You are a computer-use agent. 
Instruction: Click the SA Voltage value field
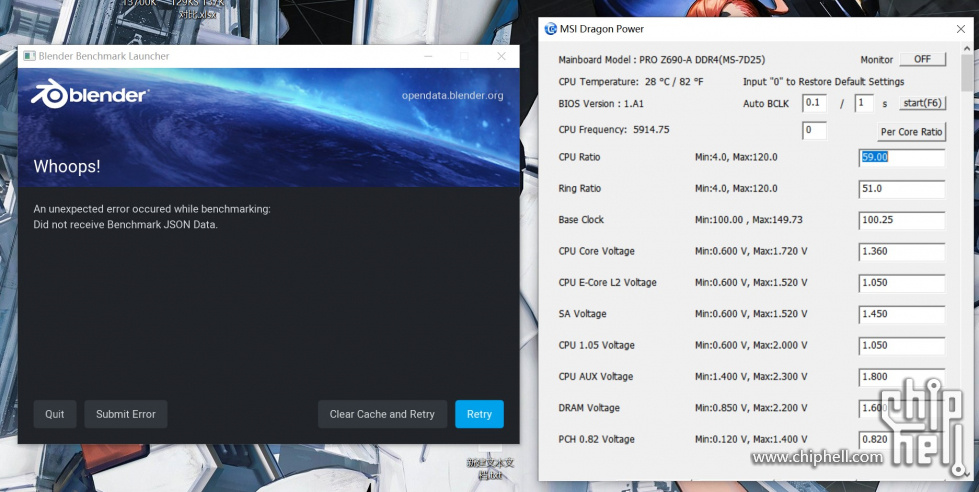coord(902,314)
